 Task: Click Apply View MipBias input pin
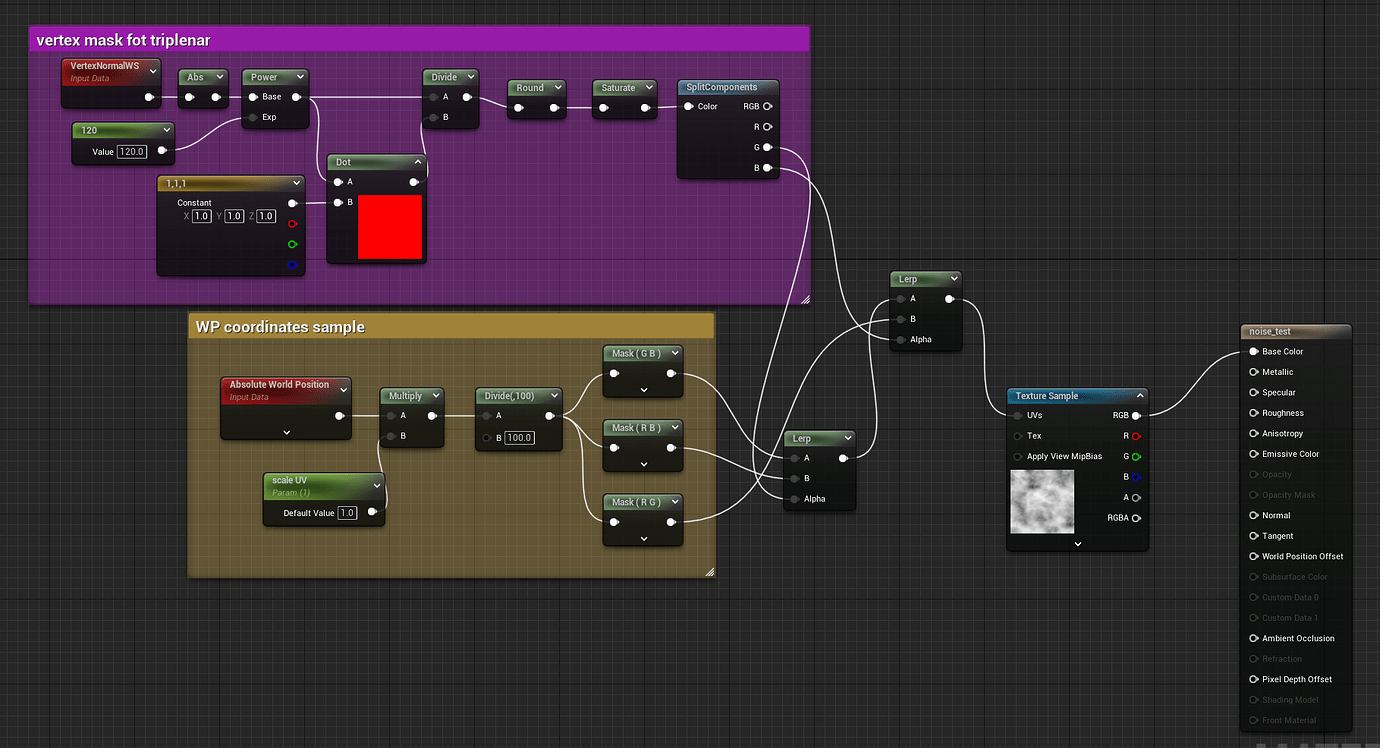1018,456
